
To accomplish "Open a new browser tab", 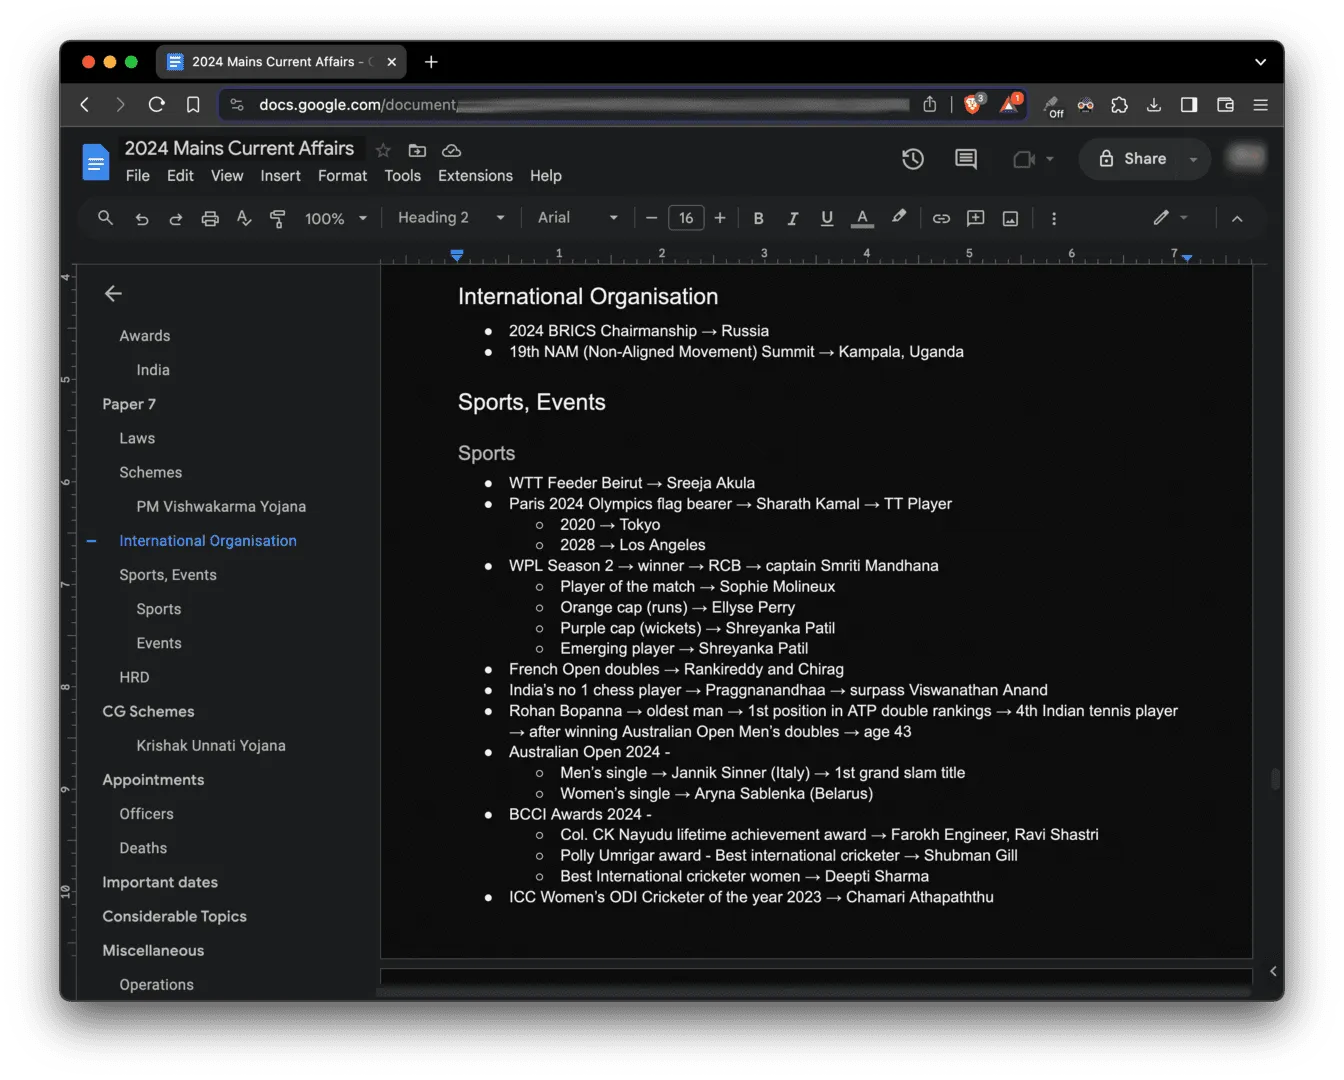I will pyautogui.click(x=431, y=62).
